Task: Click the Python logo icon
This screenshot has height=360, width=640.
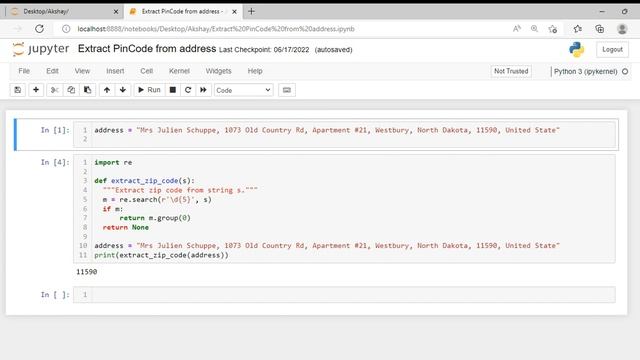Action: [x=577, y=49]
